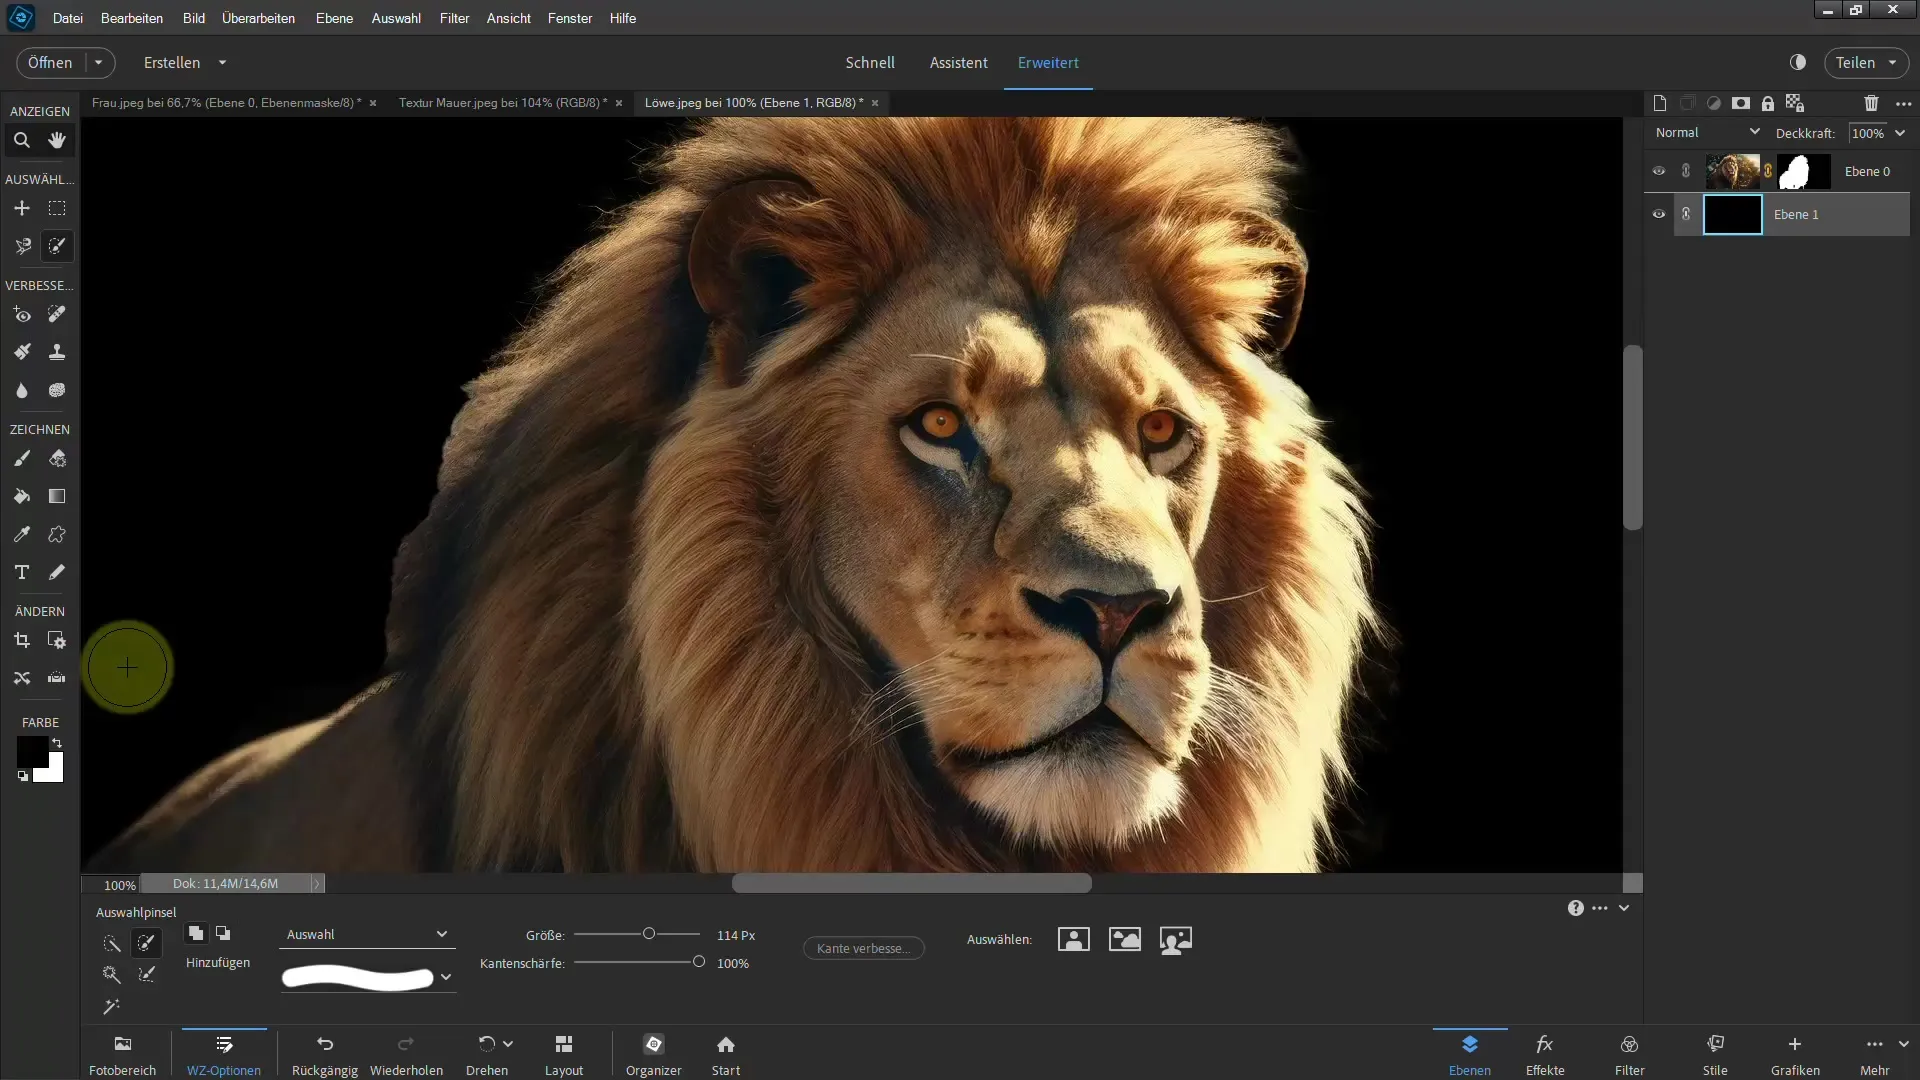Enable add to selection mode (Hinzufügen)
Image resolution: width=1920 pixels, height=1080 pixels.
point(196,933)
